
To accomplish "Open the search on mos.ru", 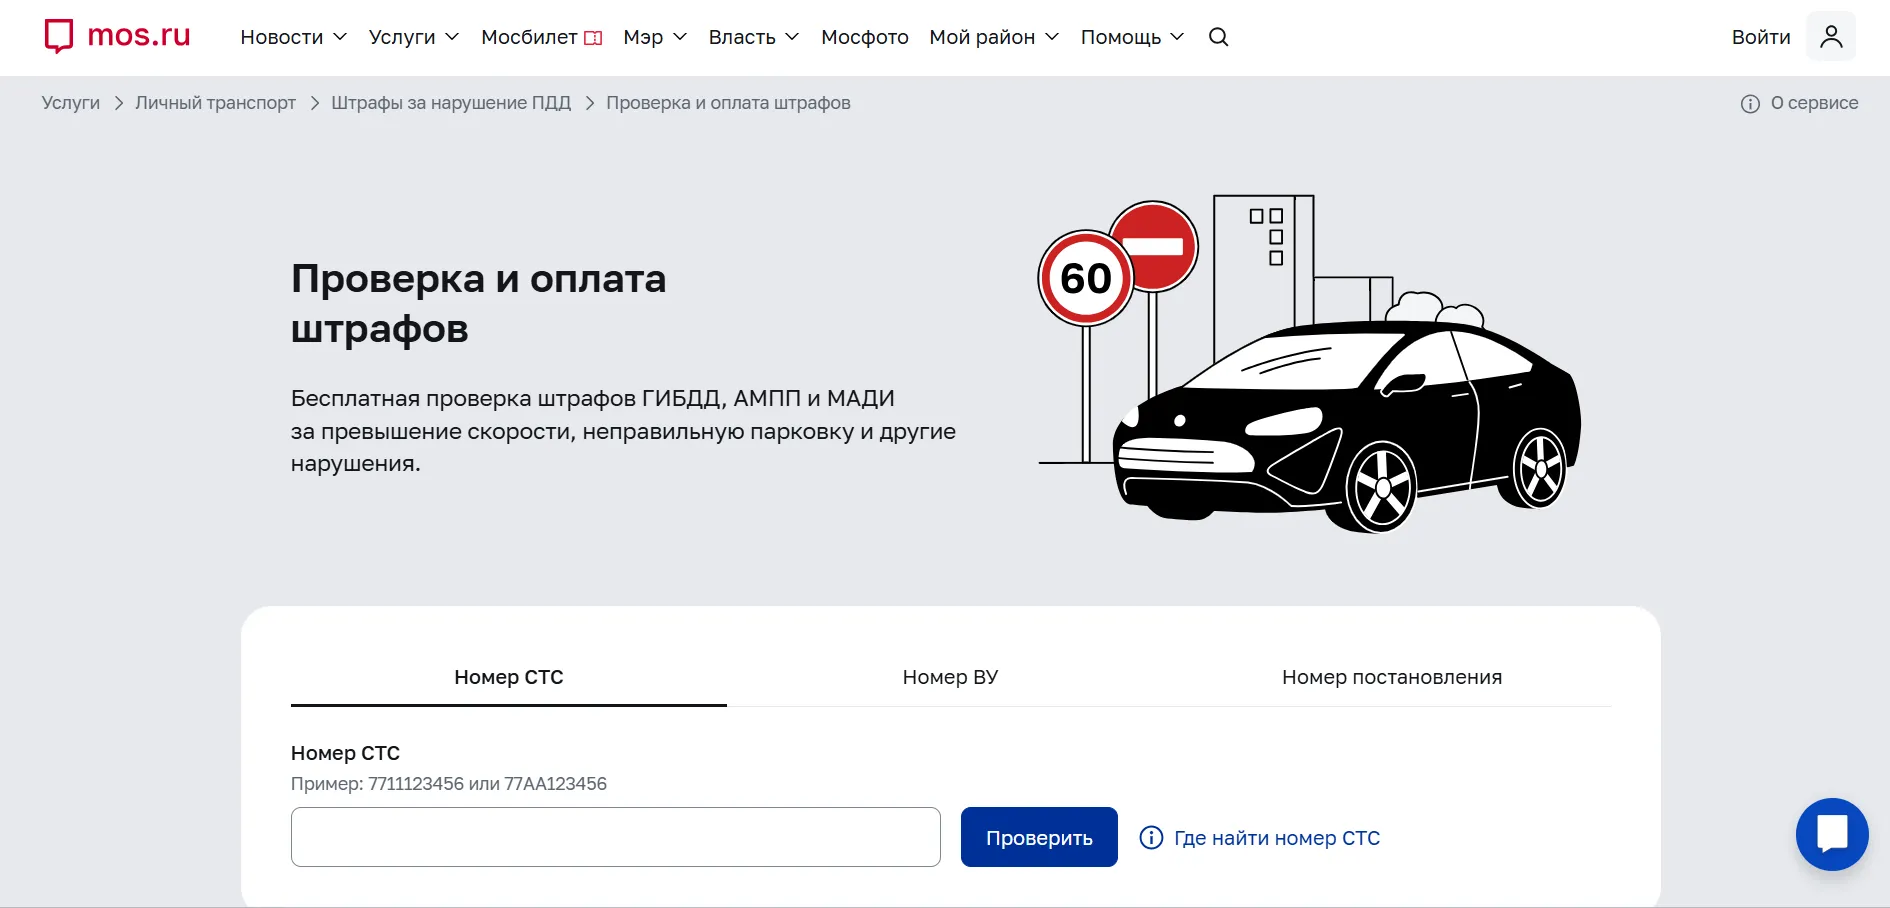I will (x=1218, y=37).
